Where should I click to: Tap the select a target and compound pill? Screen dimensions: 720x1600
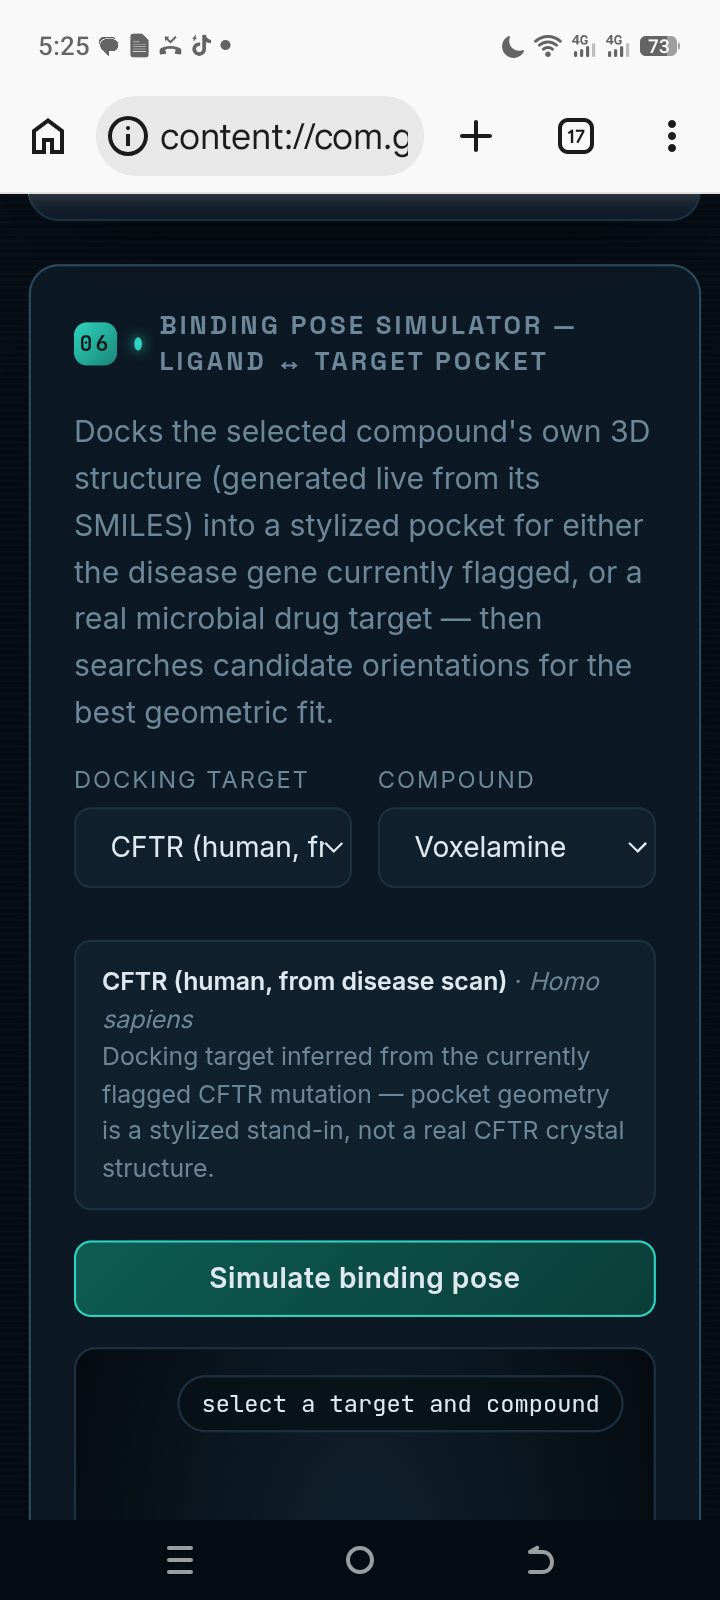click(x=400, y=1404)
